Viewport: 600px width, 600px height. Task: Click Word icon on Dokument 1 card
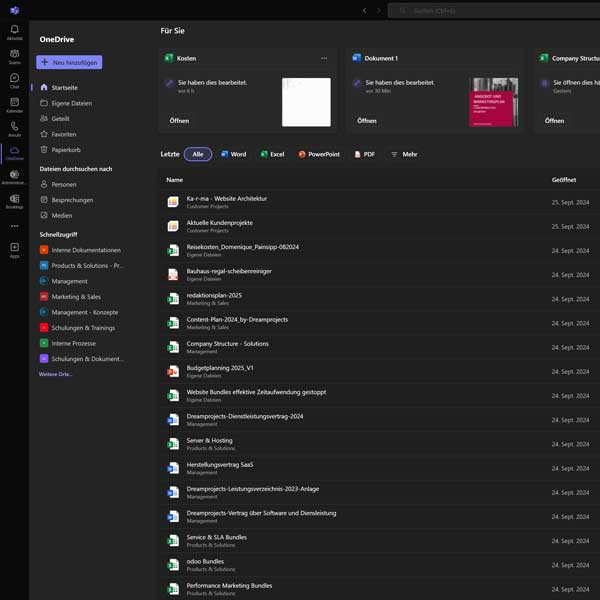(x=356, y=58)
